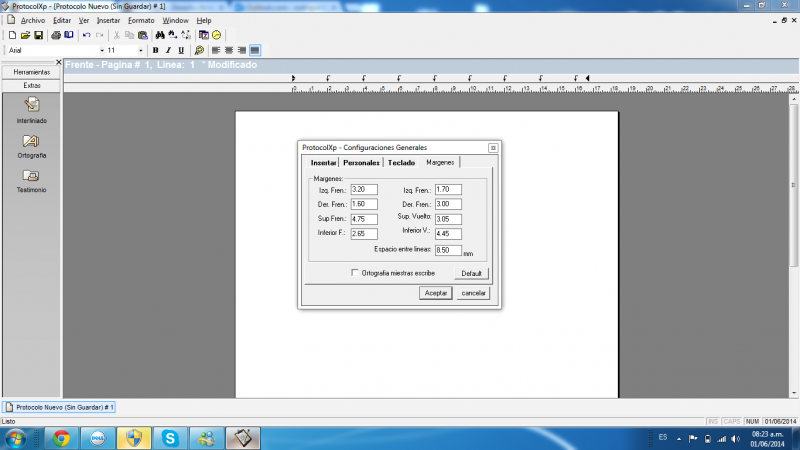
Task: Align text right
Action: point(242,51)
